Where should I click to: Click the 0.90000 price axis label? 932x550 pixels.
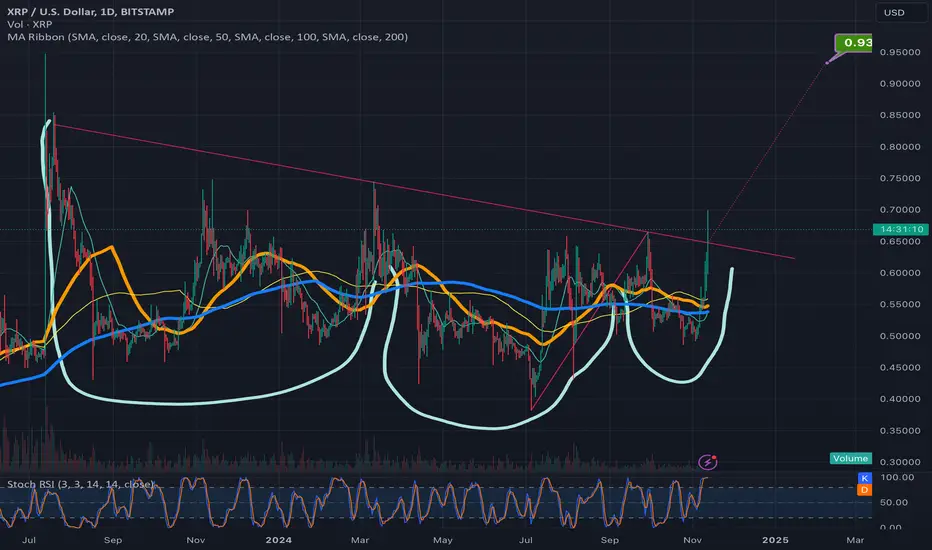[x=900, y=84]
